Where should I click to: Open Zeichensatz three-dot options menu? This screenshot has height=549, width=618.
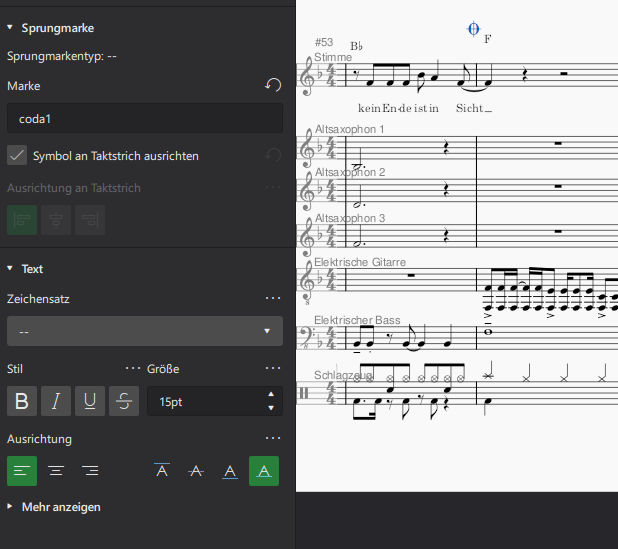(x=272, y=298)
